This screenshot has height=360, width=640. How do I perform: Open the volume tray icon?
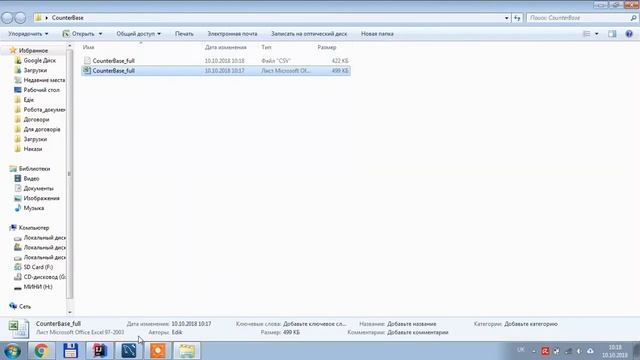click(579, 351)
